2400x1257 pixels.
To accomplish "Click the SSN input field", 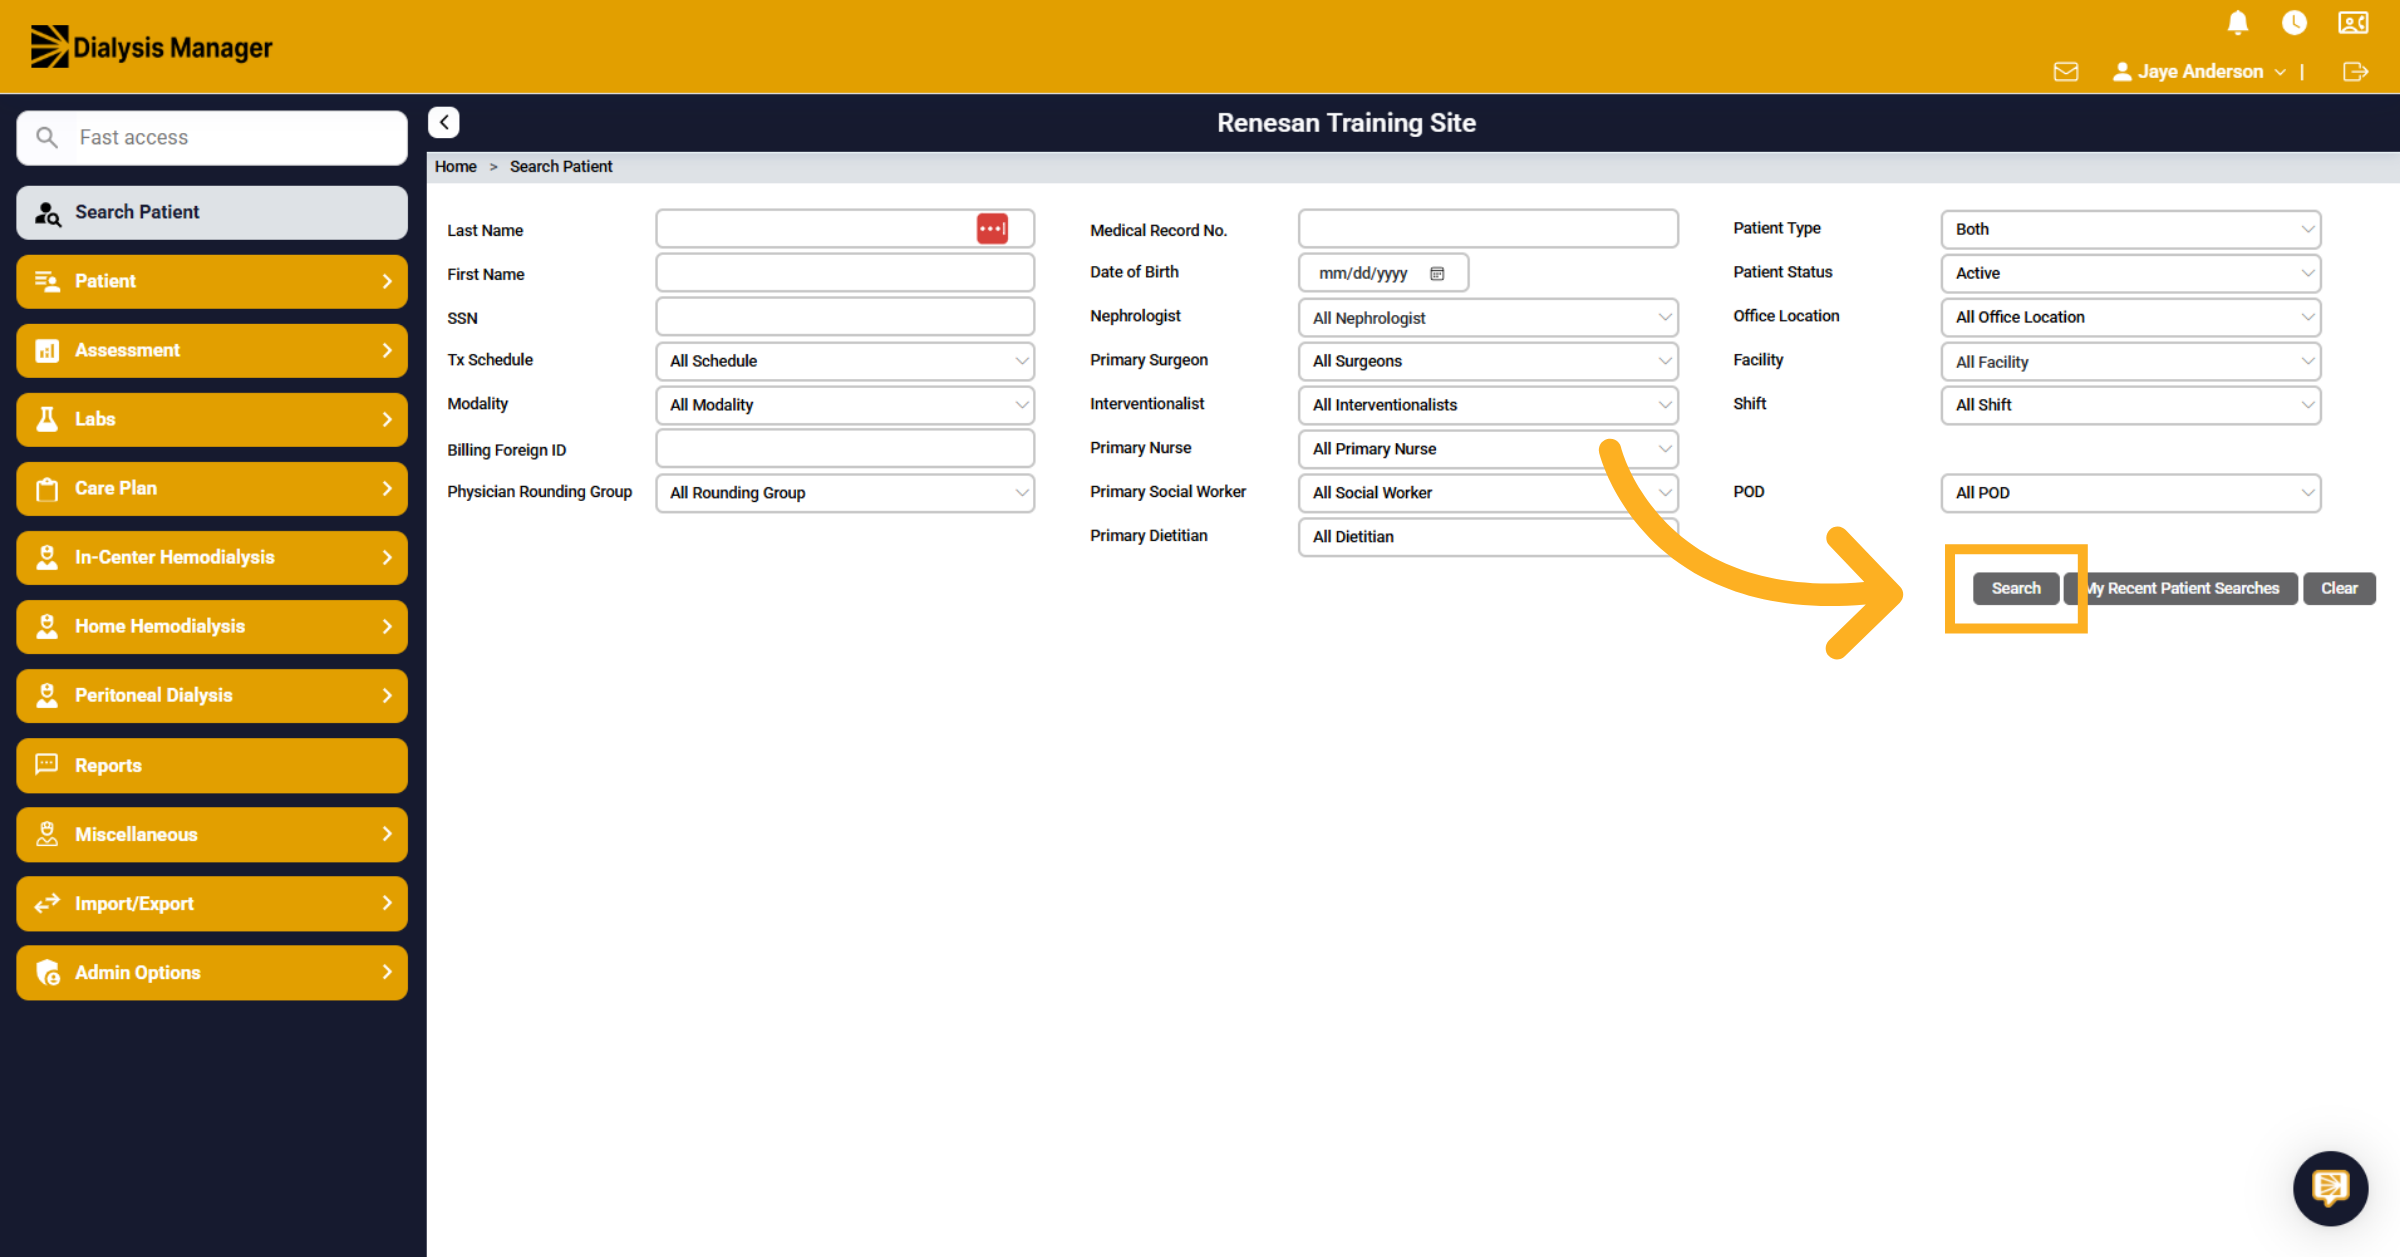I will coord(845,317).
